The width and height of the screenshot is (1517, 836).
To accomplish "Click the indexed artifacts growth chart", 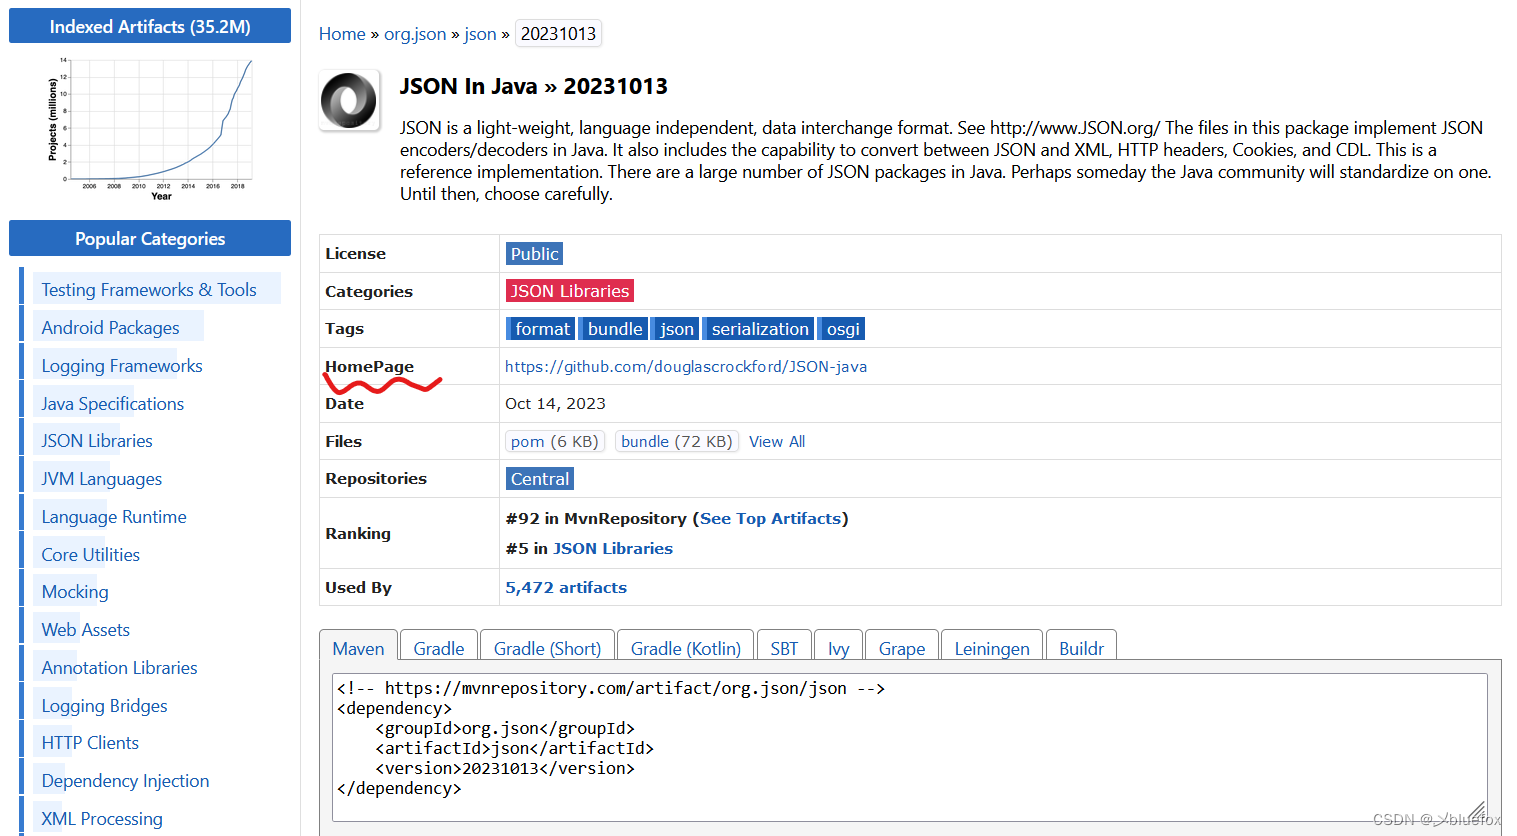I will coord(149,128).
